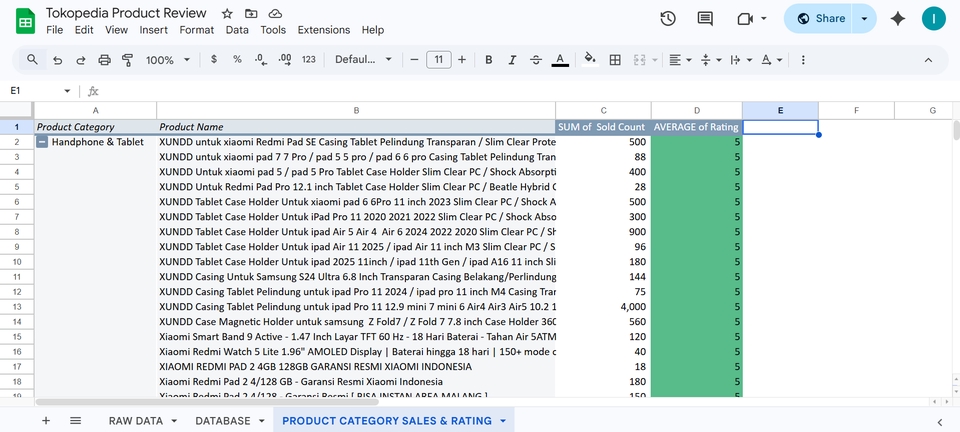Open the all sheets list

[x=75, y=421]
